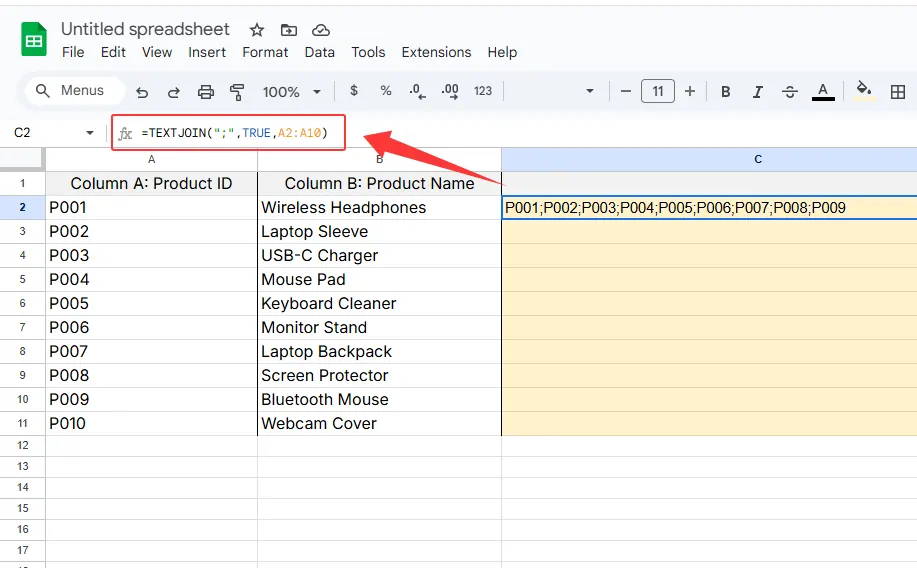Print the spreadsheet
The image size is (917, 568).
[x=206, y=92]
